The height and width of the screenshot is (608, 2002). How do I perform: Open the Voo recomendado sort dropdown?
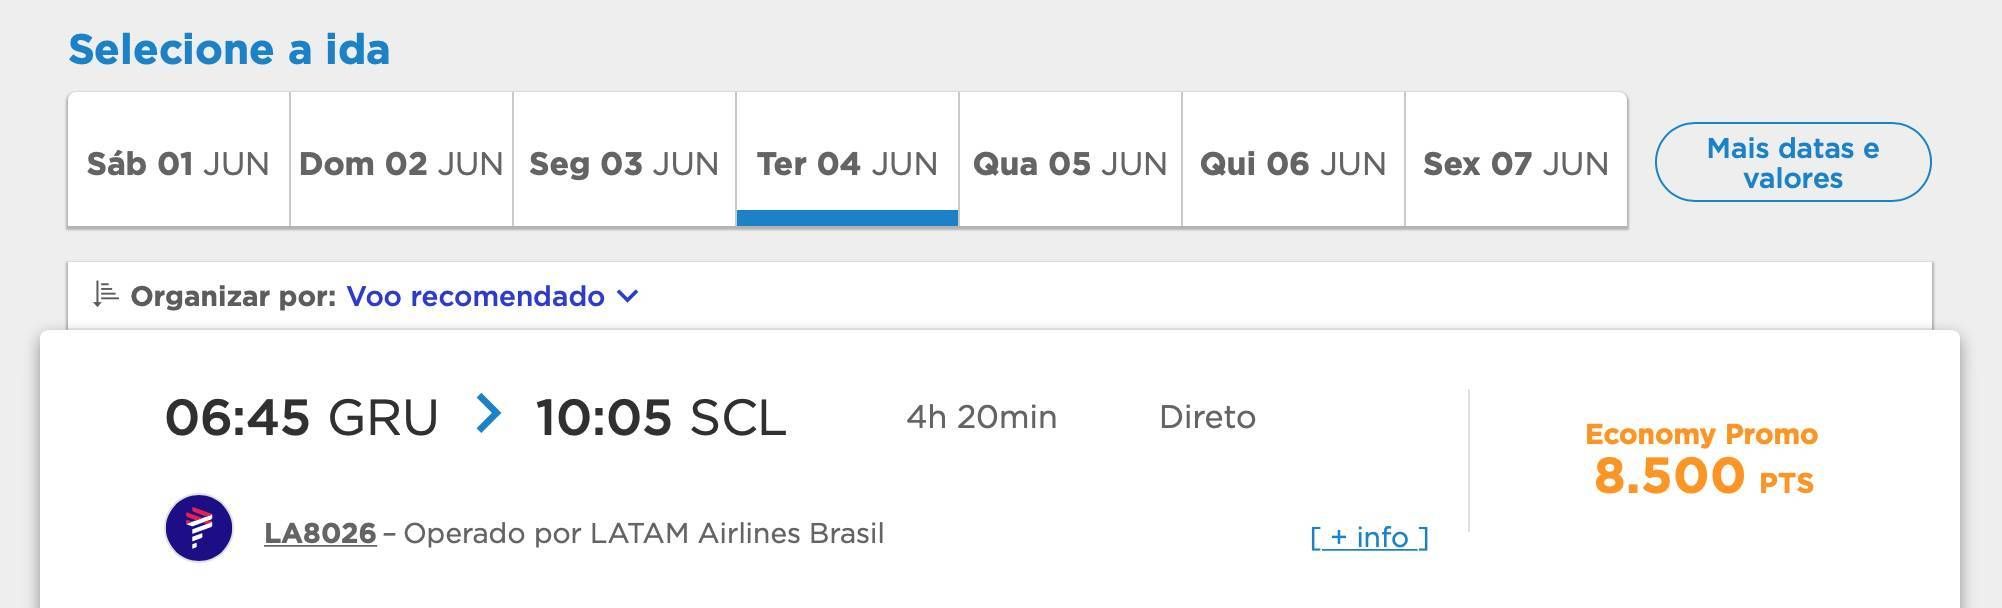(476, 296)
